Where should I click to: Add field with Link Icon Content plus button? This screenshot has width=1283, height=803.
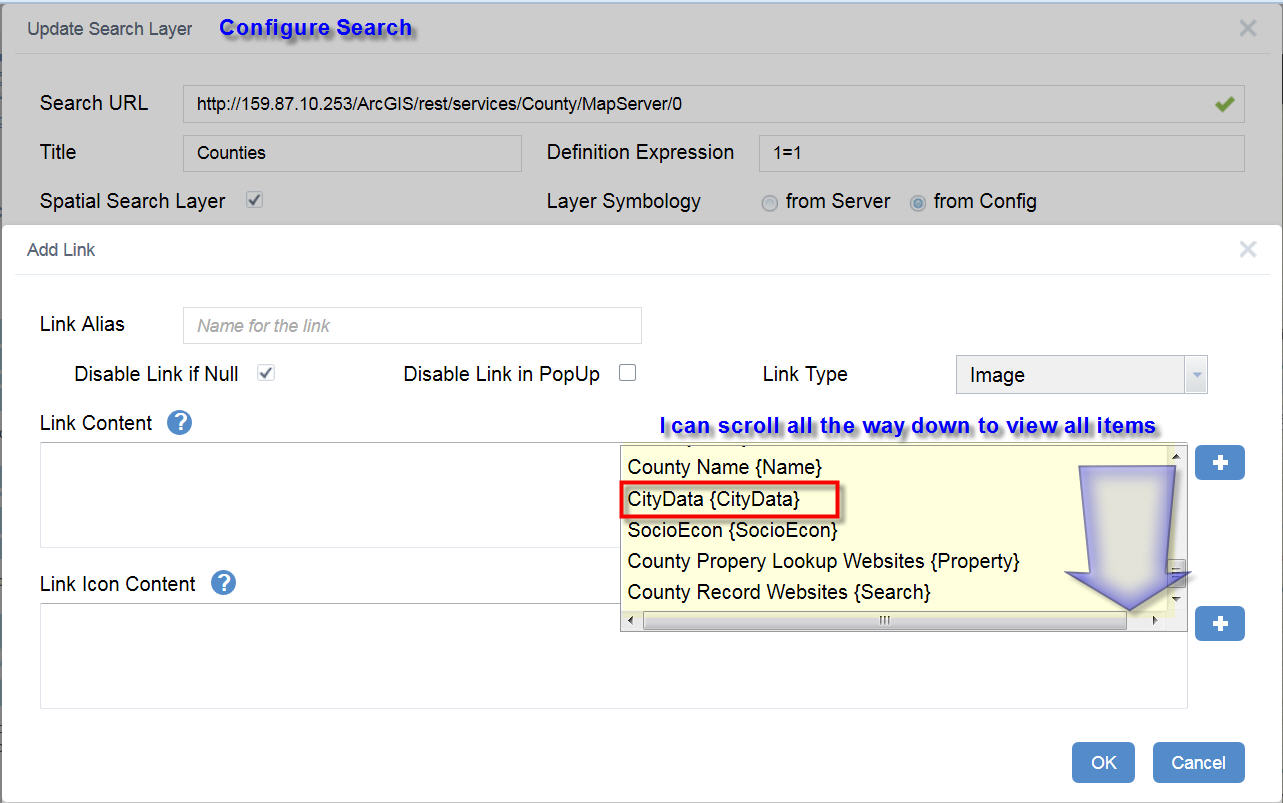point(1219,623)
